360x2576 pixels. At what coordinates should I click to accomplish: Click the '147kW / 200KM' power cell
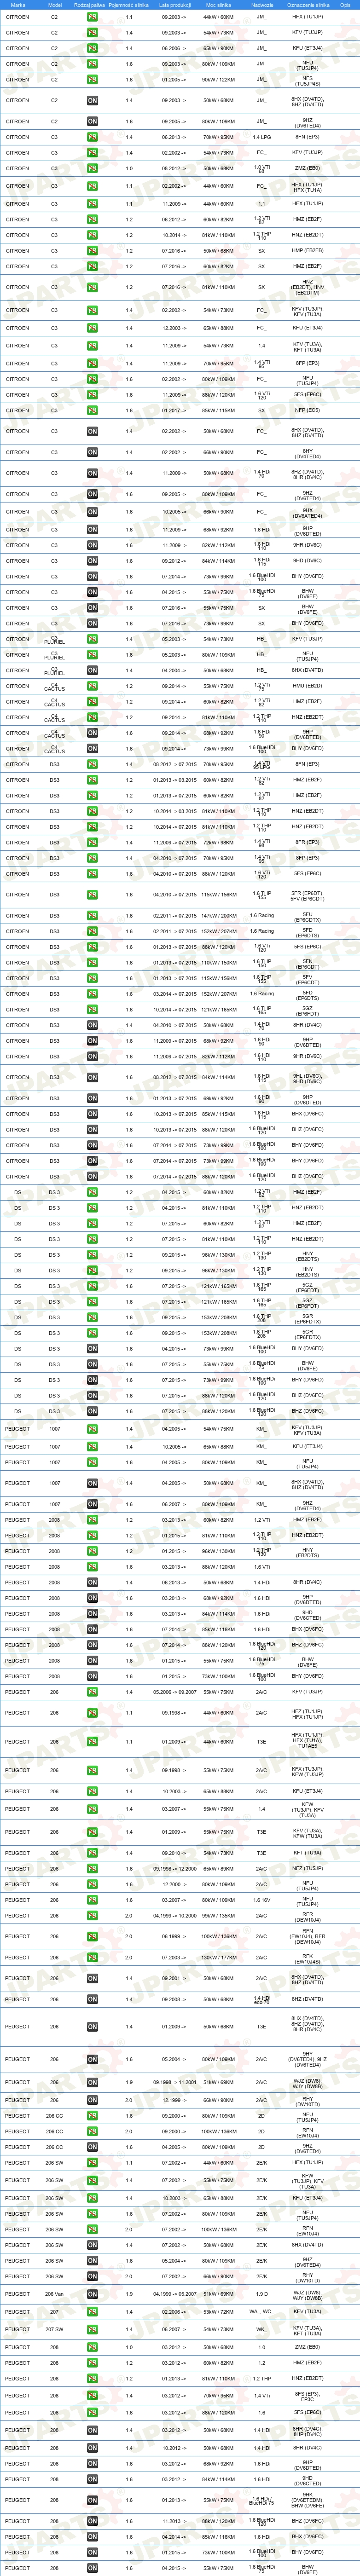[218, 916]
